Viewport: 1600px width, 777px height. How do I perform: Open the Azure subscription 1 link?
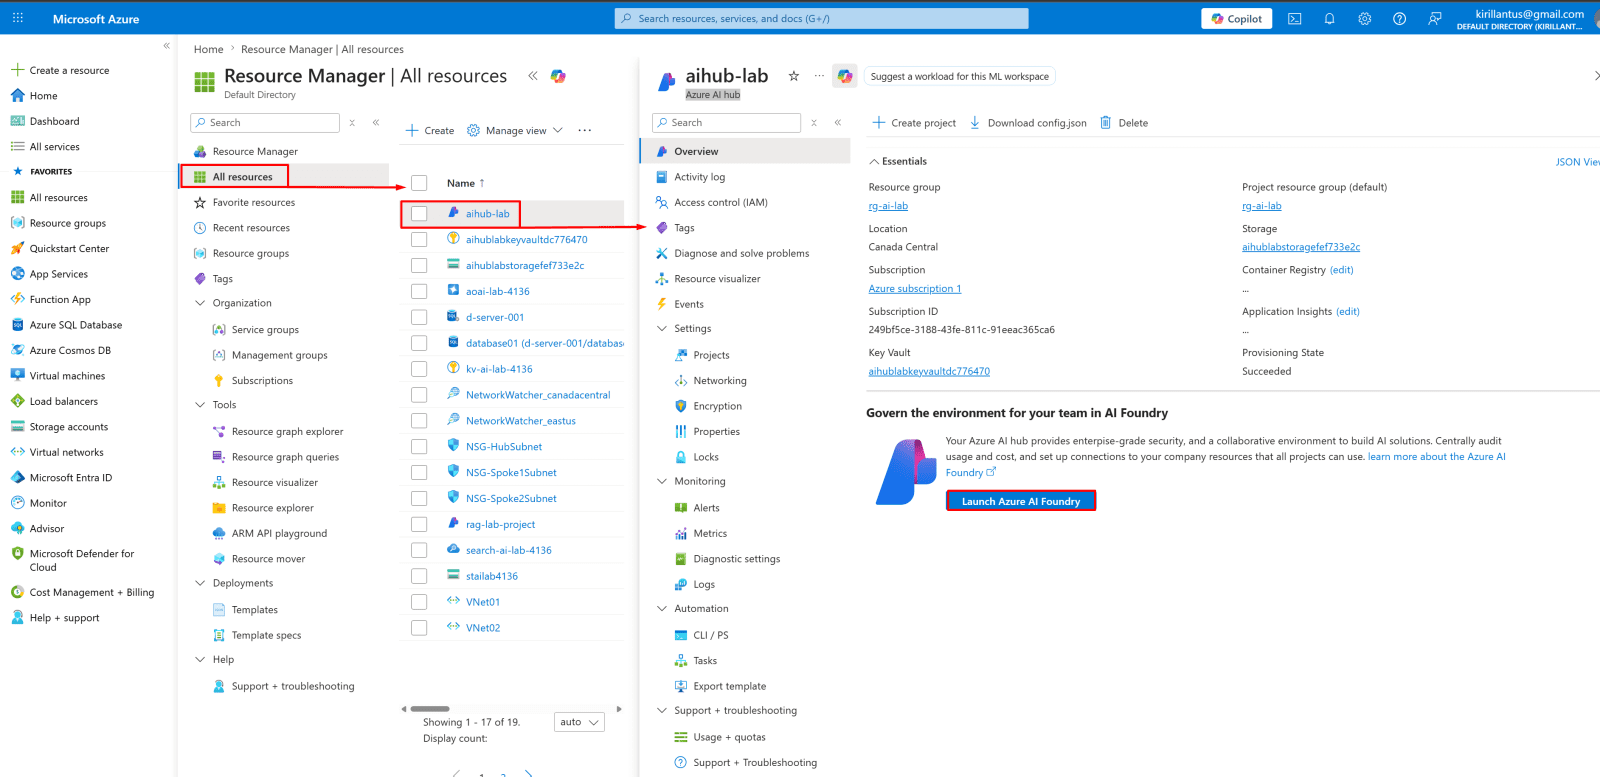[x=914, y=289]
